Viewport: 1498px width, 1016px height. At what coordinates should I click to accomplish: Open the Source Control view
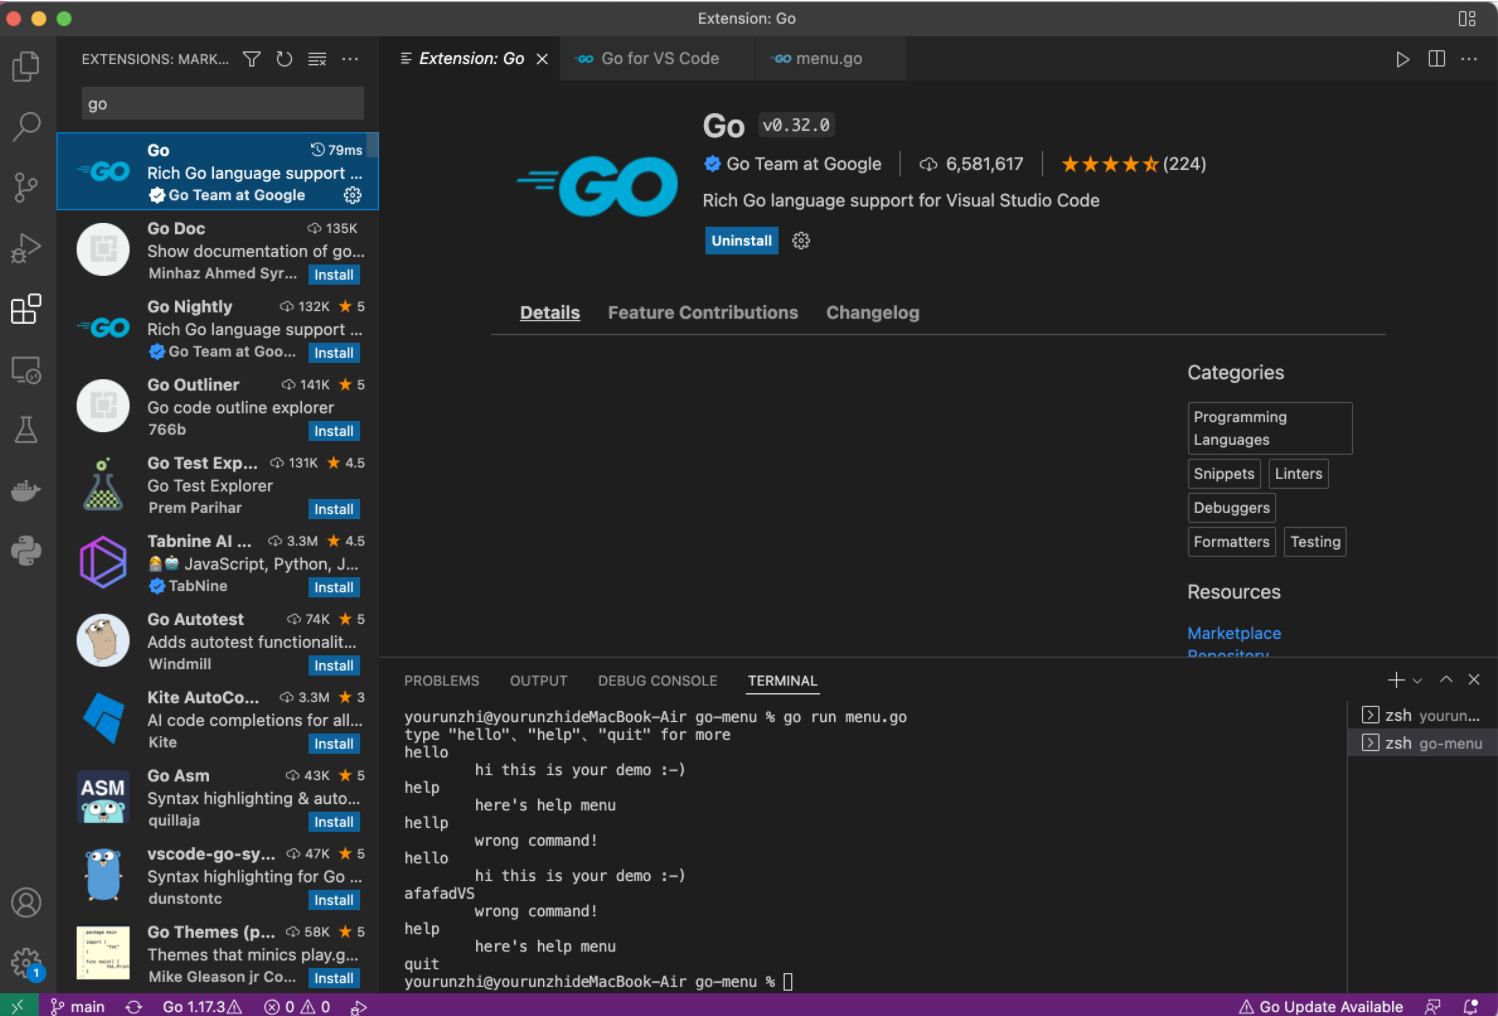click(26, 187)
